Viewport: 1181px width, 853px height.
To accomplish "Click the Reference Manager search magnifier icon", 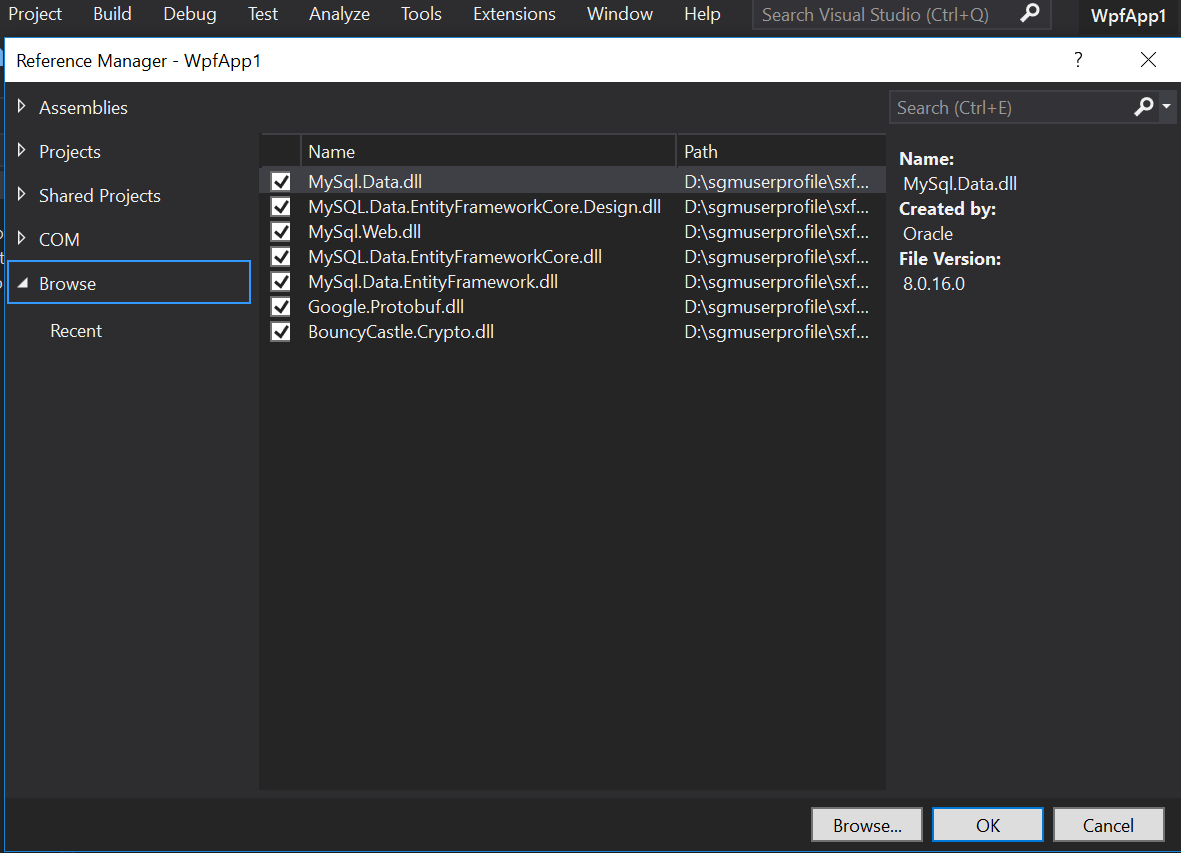I will [x=1143, y=107].
